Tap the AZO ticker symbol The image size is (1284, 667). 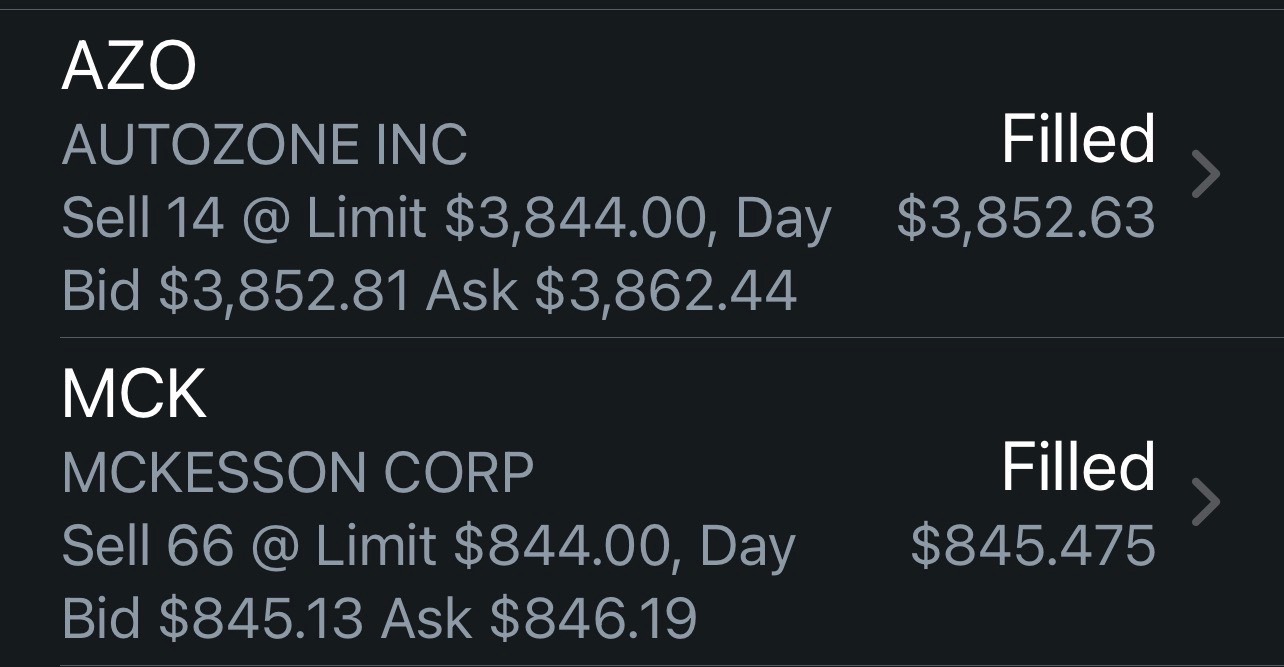tap(129, 68)
